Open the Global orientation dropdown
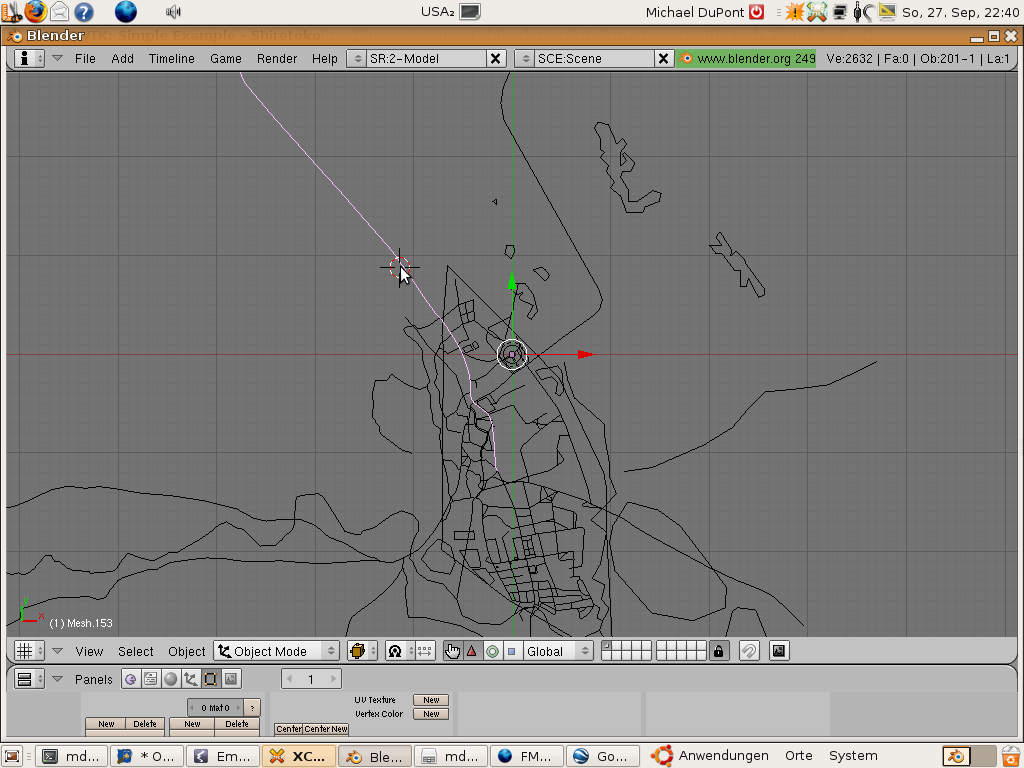The height and width of the screenshot is (768, 1024). (x=558, y=651)
